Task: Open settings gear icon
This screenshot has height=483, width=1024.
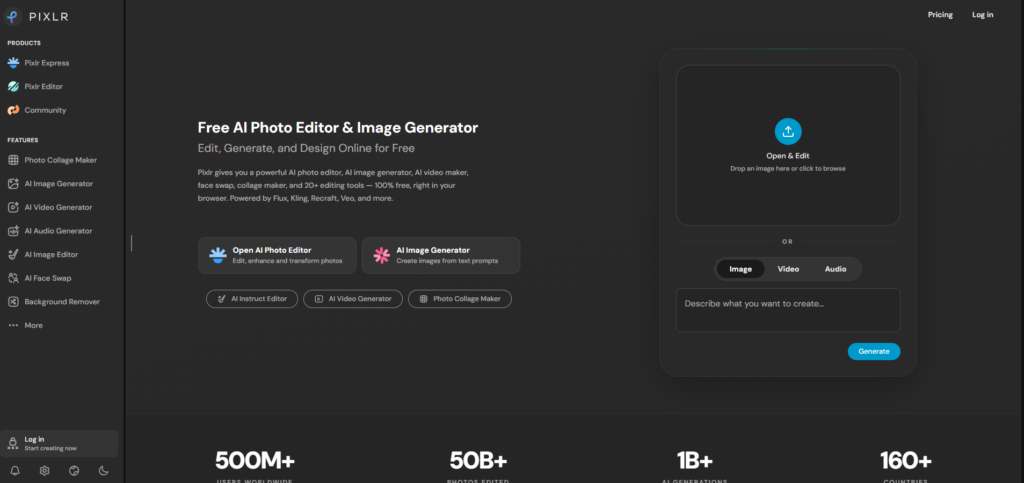Action: pyautogui.click(x=44, y=471)
